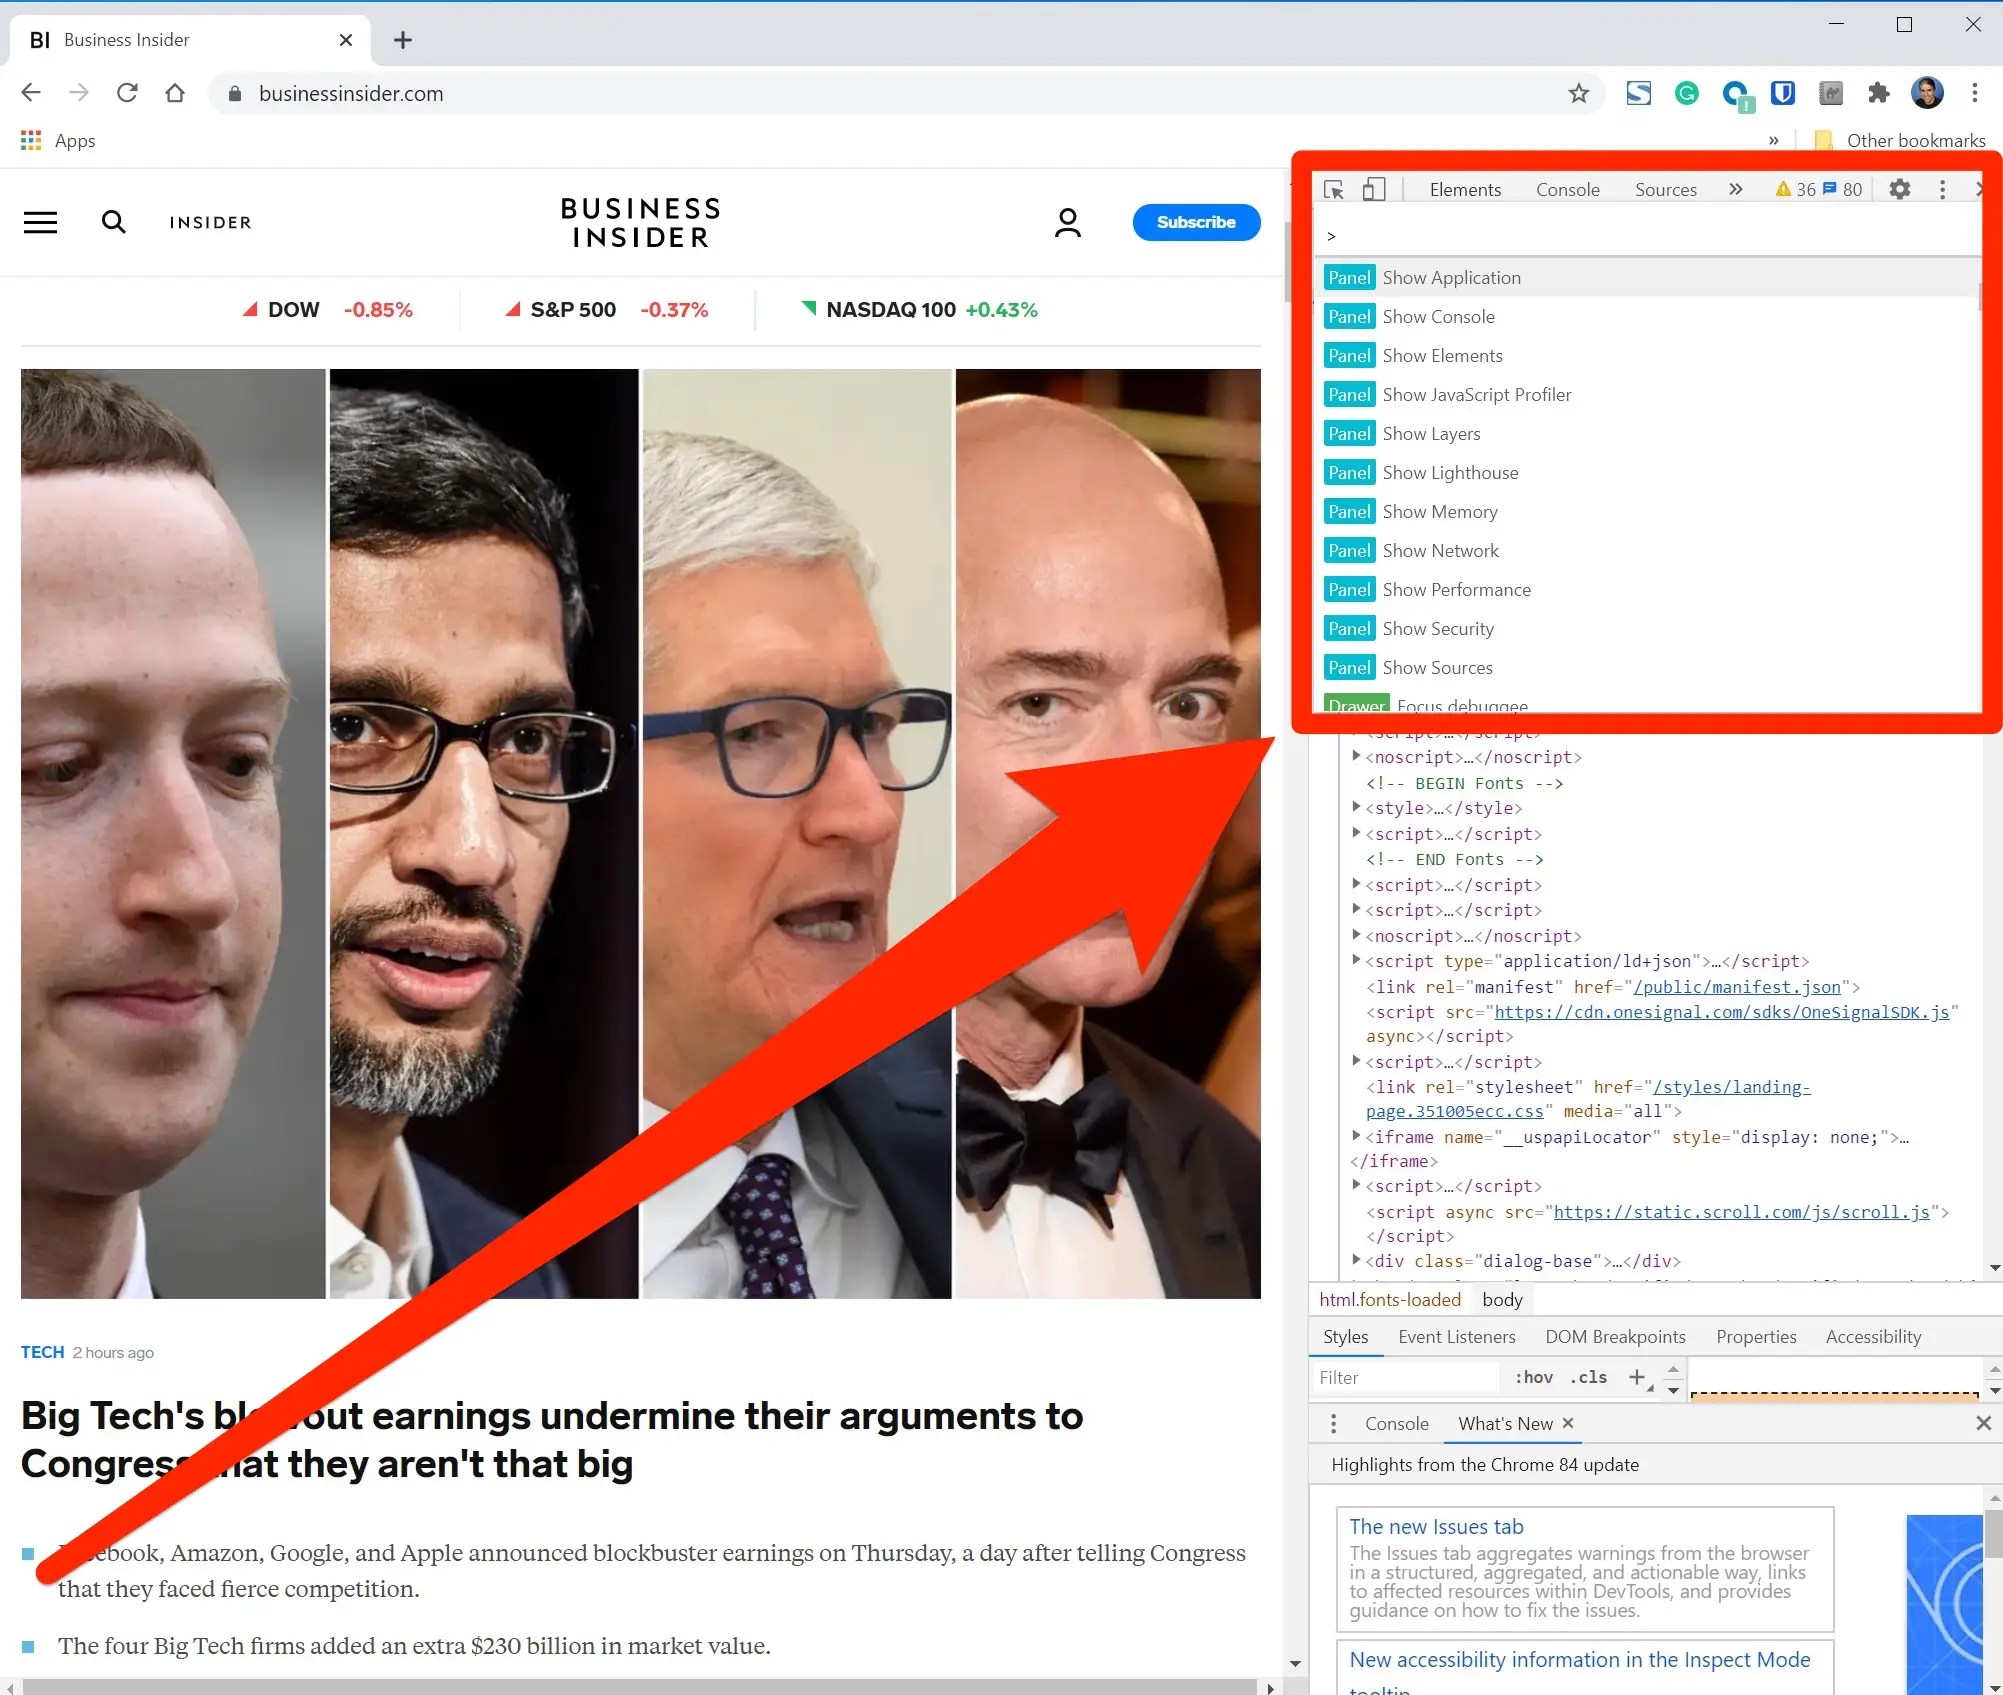
Task: Switch to the Event Listeners tab
Action: point(1456,1337)
